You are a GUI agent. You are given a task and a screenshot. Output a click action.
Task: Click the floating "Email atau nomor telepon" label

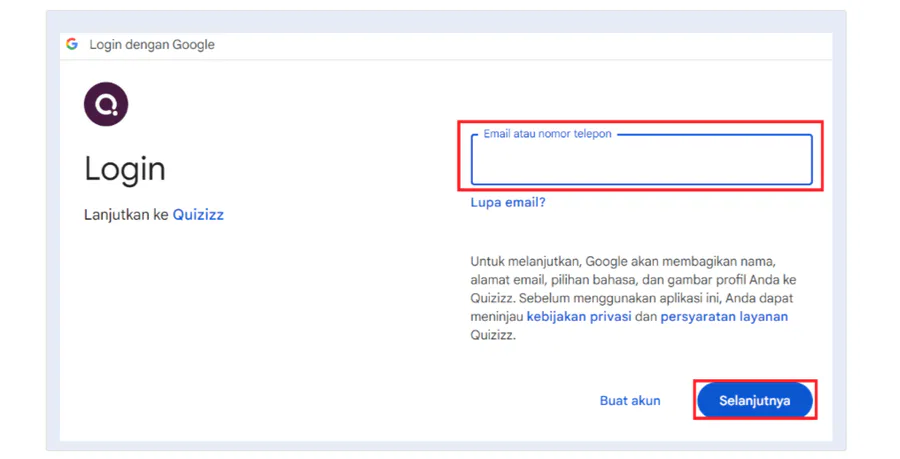[547, 133]
